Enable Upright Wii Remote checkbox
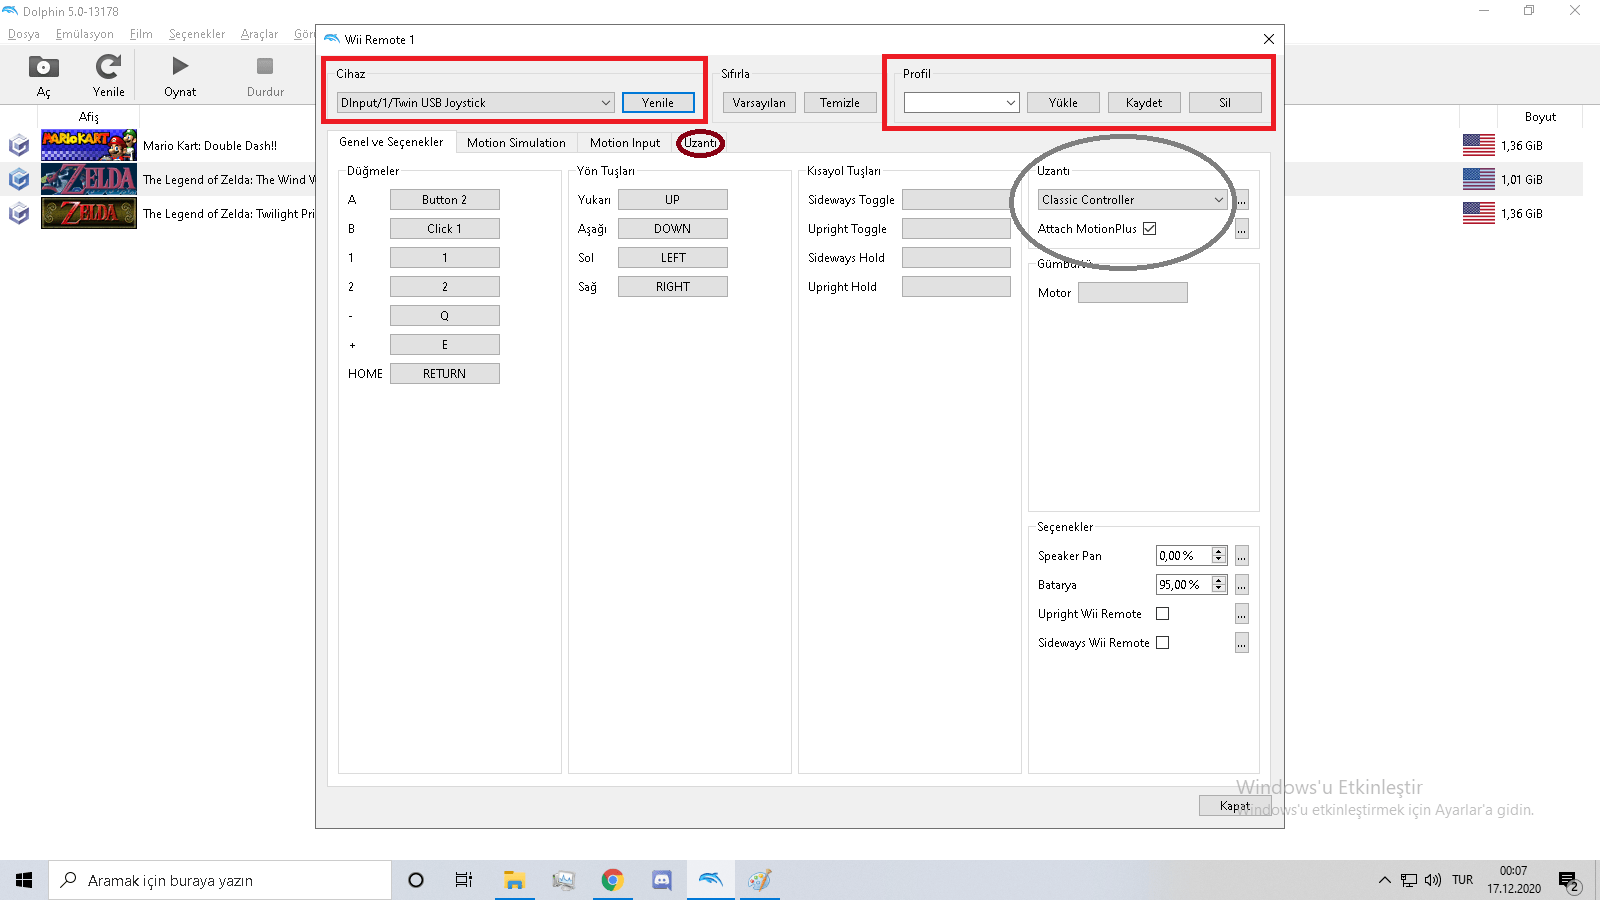 pos(1162,614)
